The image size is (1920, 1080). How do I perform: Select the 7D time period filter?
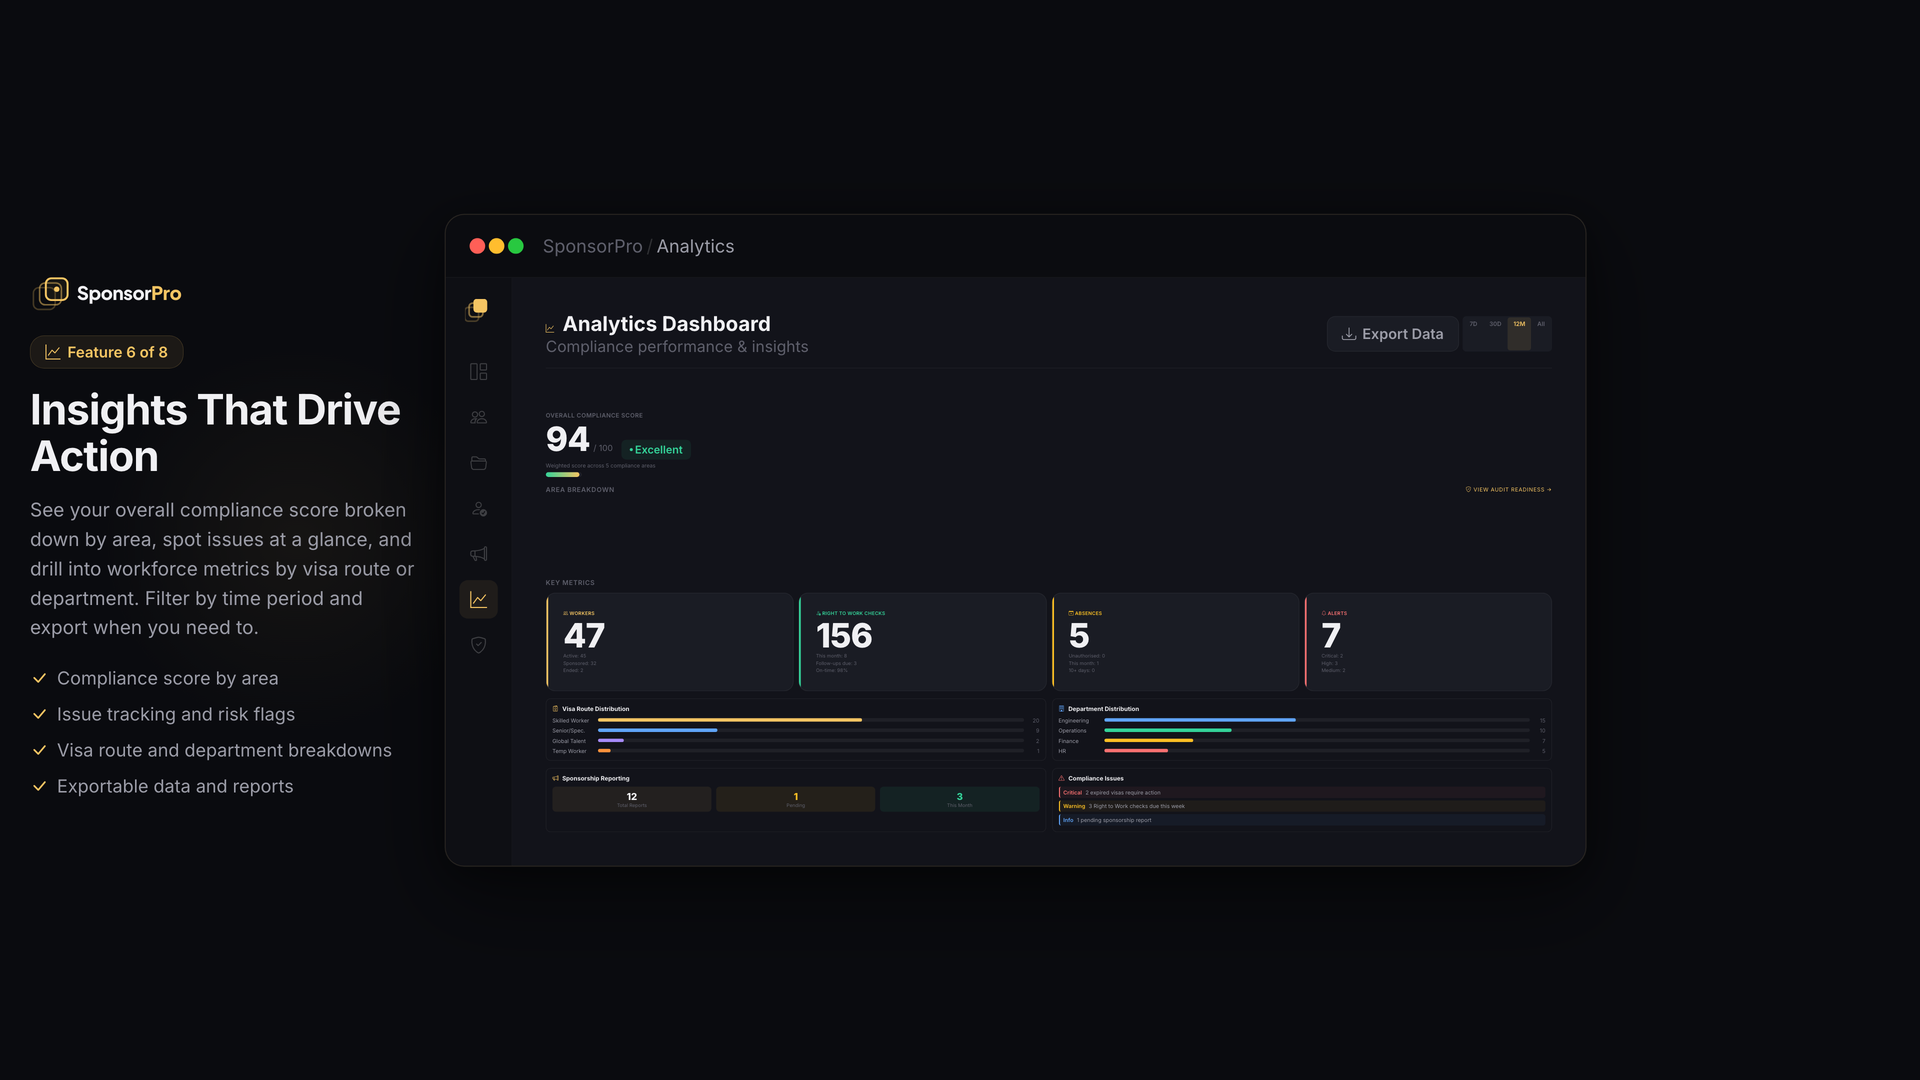pyautogui.click(x=1473, y=323)
